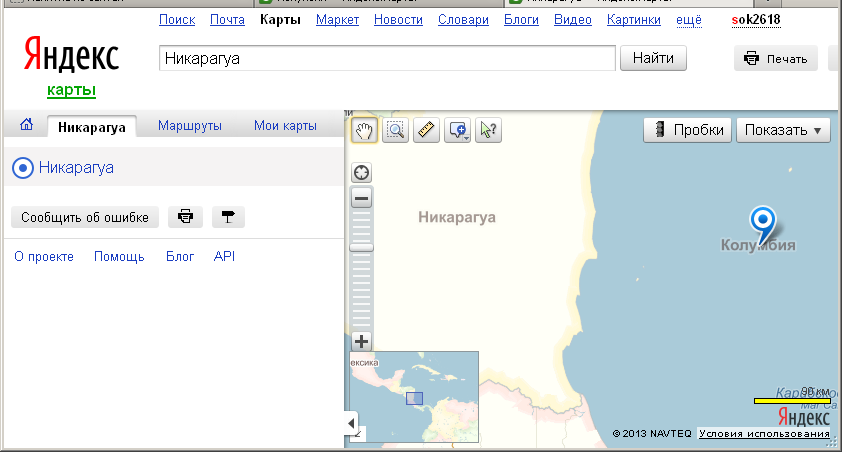Toggle Пробки traffic layer
The height and width of the screenshot is (452, 842).
click(x=687, y=130)
